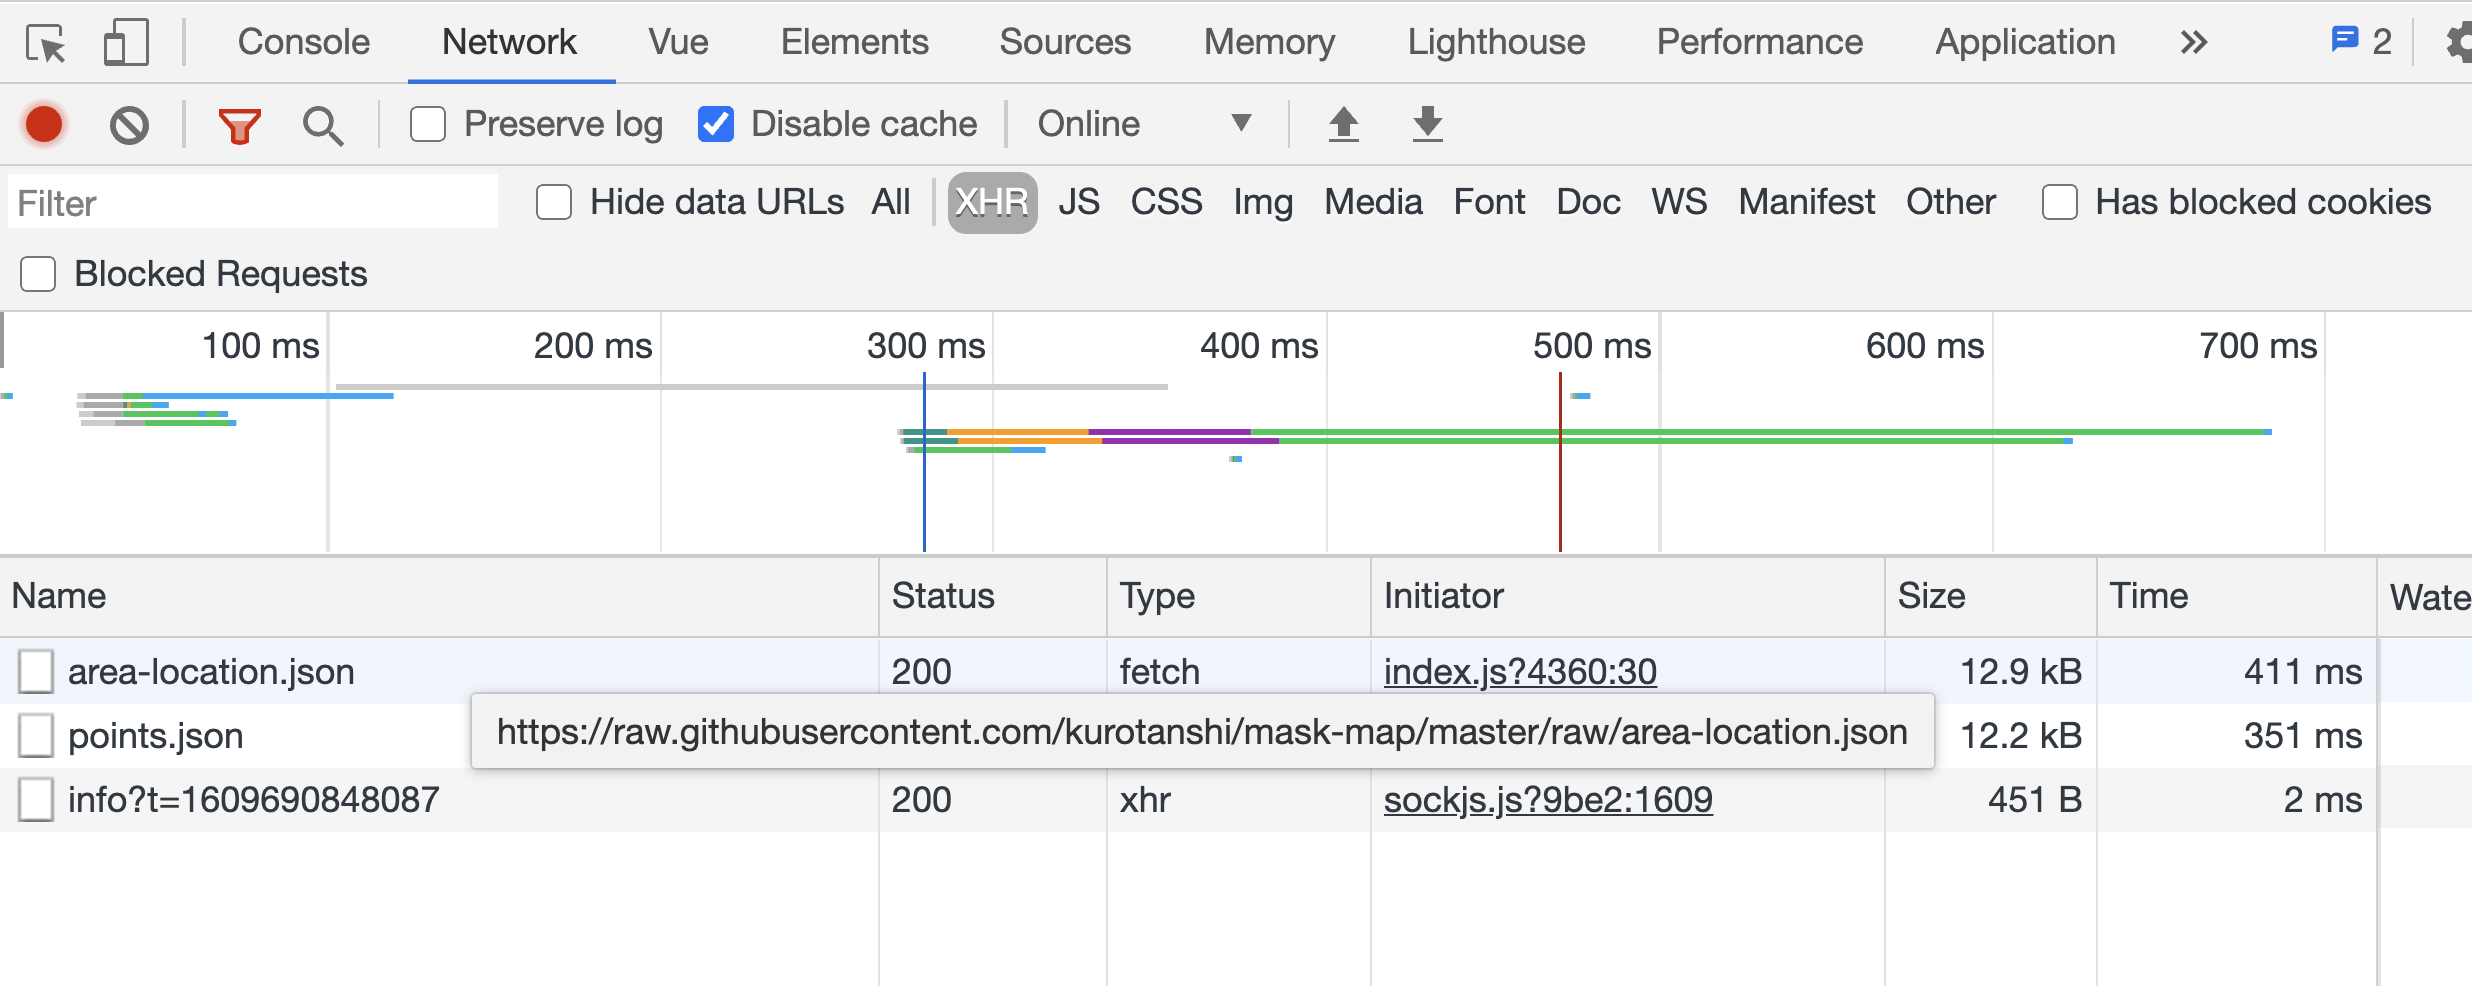Screen dimensions: 2472x986
Task: Filter requests by Manifest type
Action: pos(1806,202)
